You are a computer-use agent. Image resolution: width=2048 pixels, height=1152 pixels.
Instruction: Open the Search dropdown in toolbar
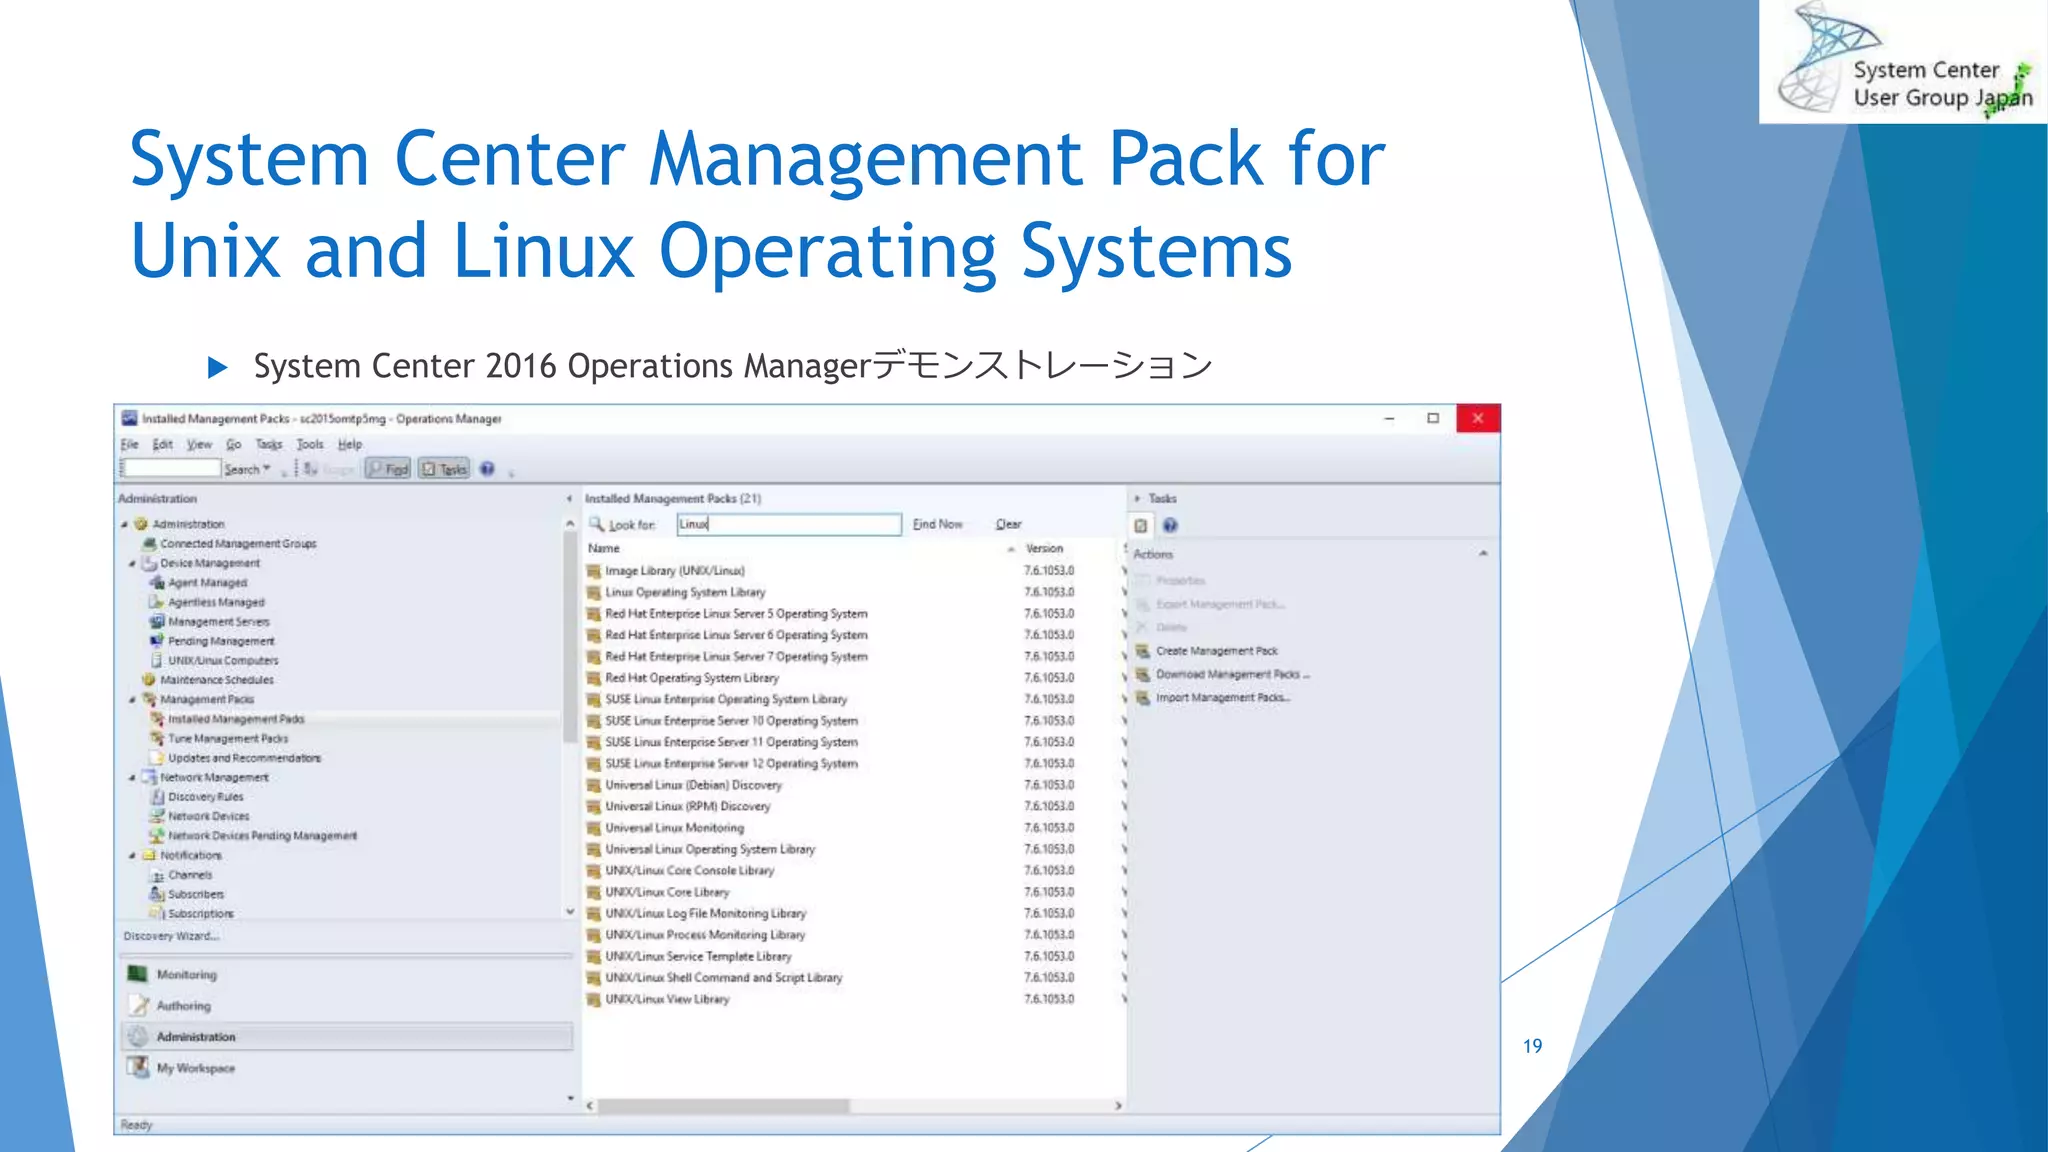click(247, 469)
